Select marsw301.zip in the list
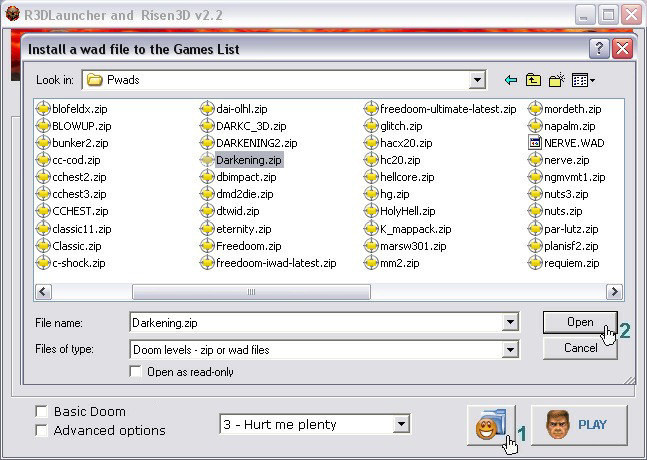This screenshot has width=647, height=460. [413, 246]
